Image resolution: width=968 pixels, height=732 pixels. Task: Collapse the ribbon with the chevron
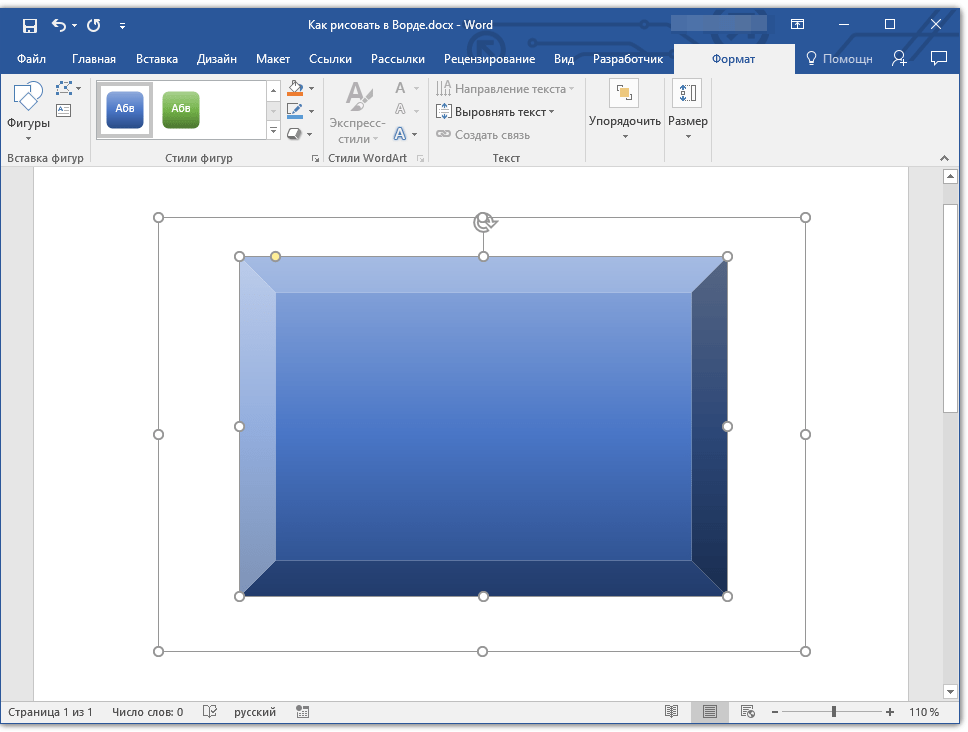point(942,158)
